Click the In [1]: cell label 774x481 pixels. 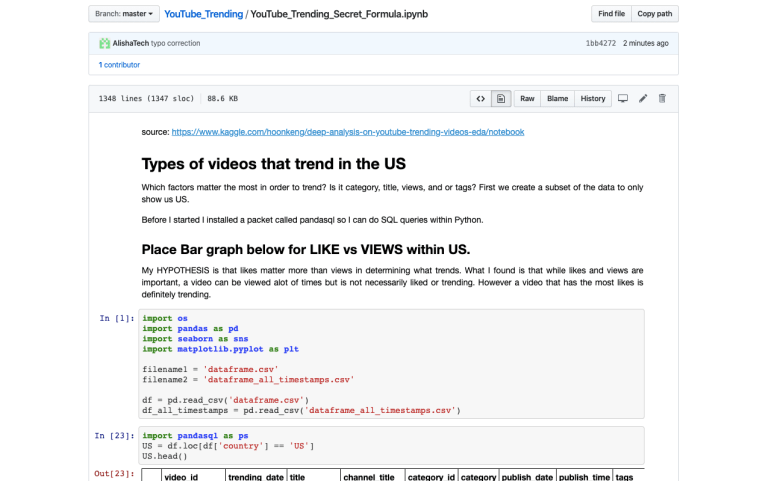click(117, 319)
